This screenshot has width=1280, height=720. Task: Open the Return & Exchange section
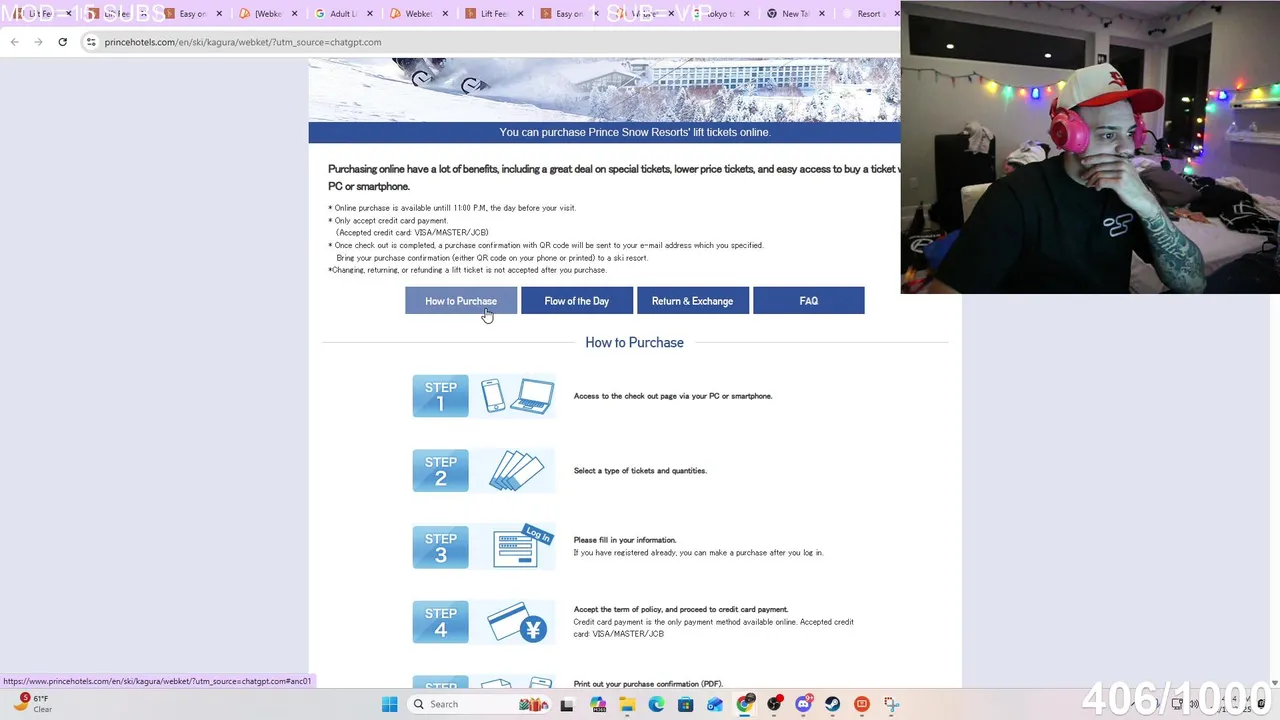click(693, 301)
